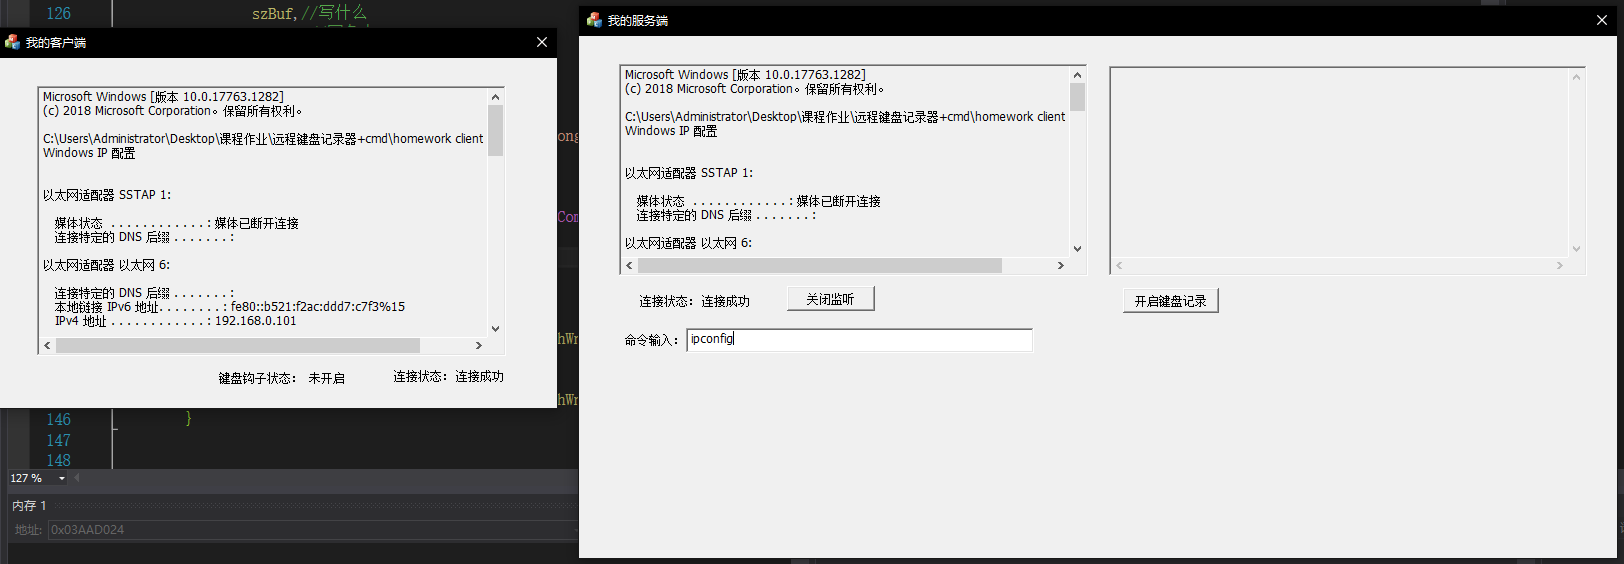Close the 我的服务端 window

[x=1602, y=20]
